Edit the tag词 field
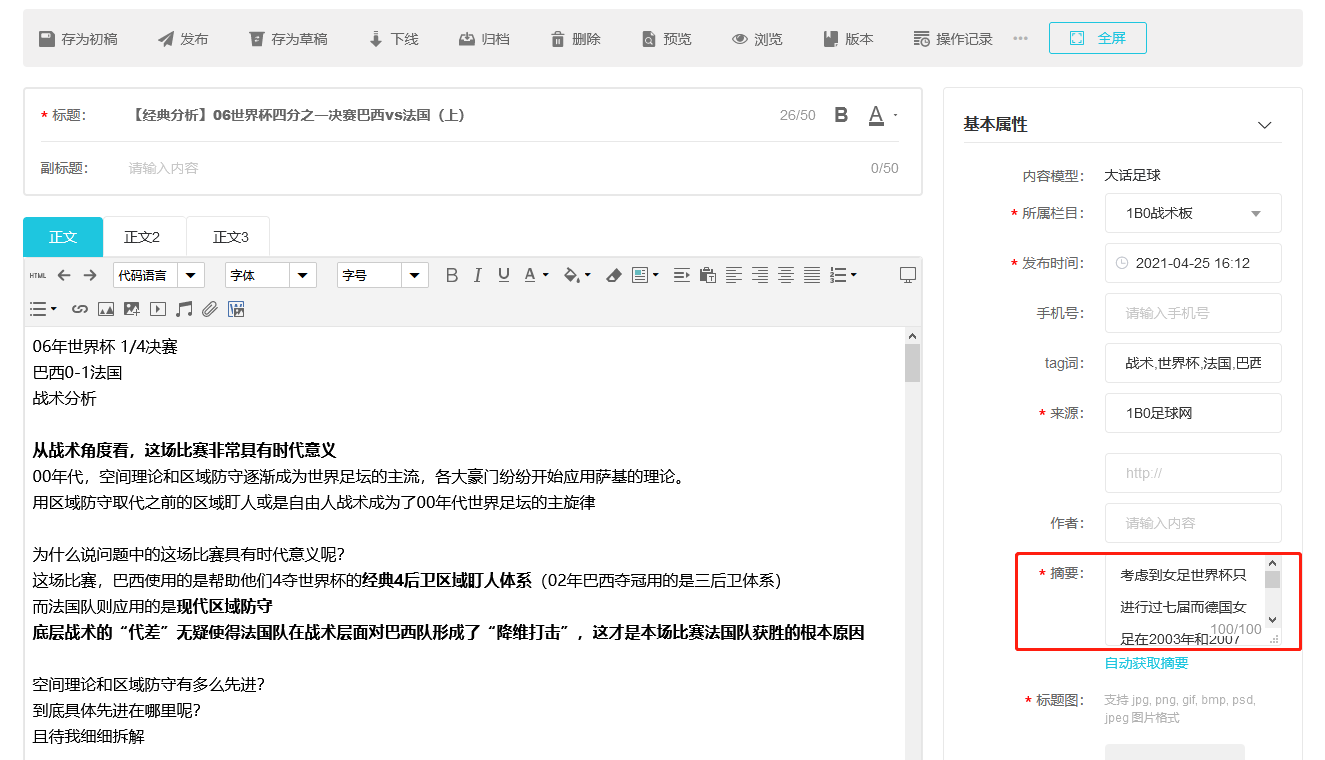 (1193, 363)
